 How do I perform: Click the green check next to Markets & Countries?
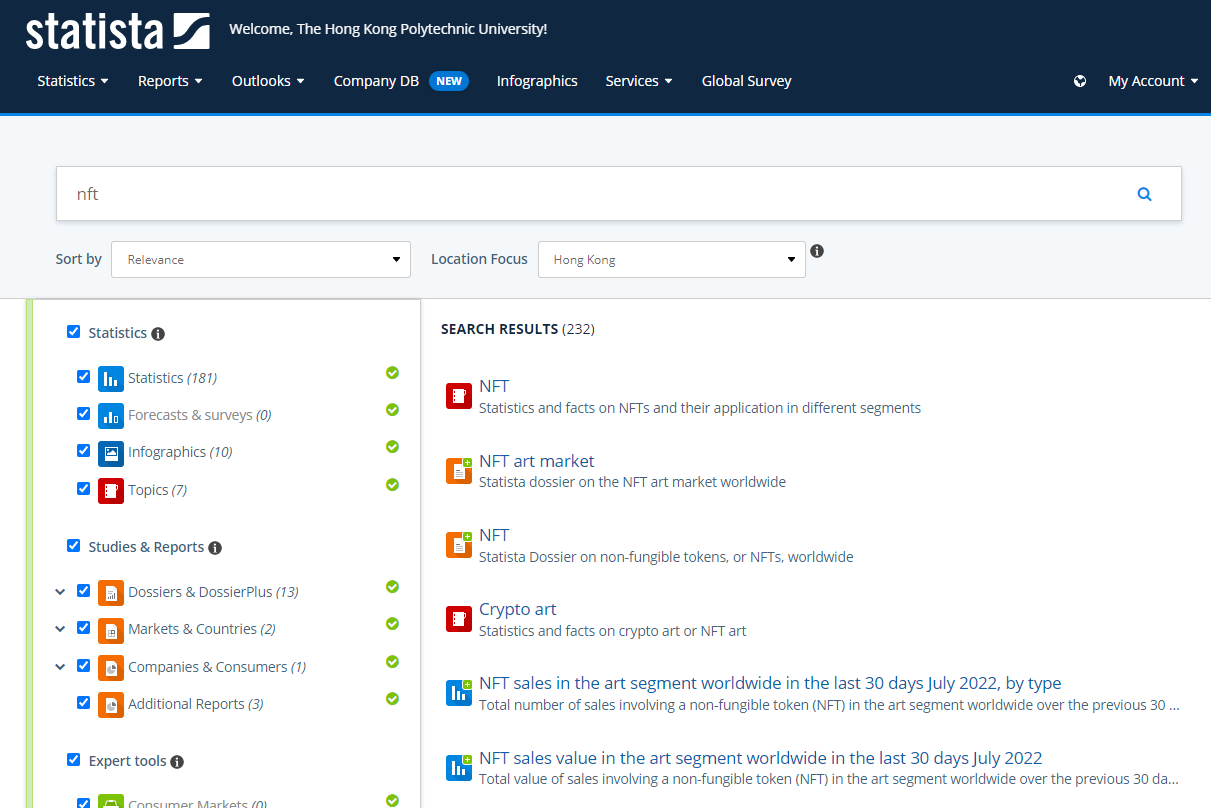tap(392, 624)
